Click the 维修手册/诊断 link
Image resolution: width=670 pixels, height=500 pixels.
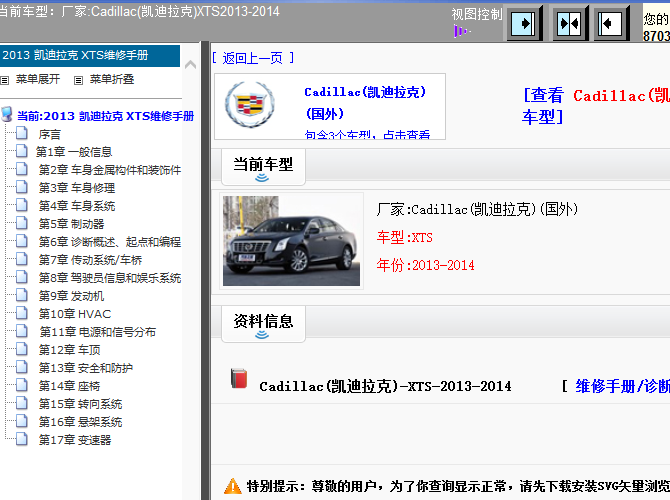click(x=622, y=386)
